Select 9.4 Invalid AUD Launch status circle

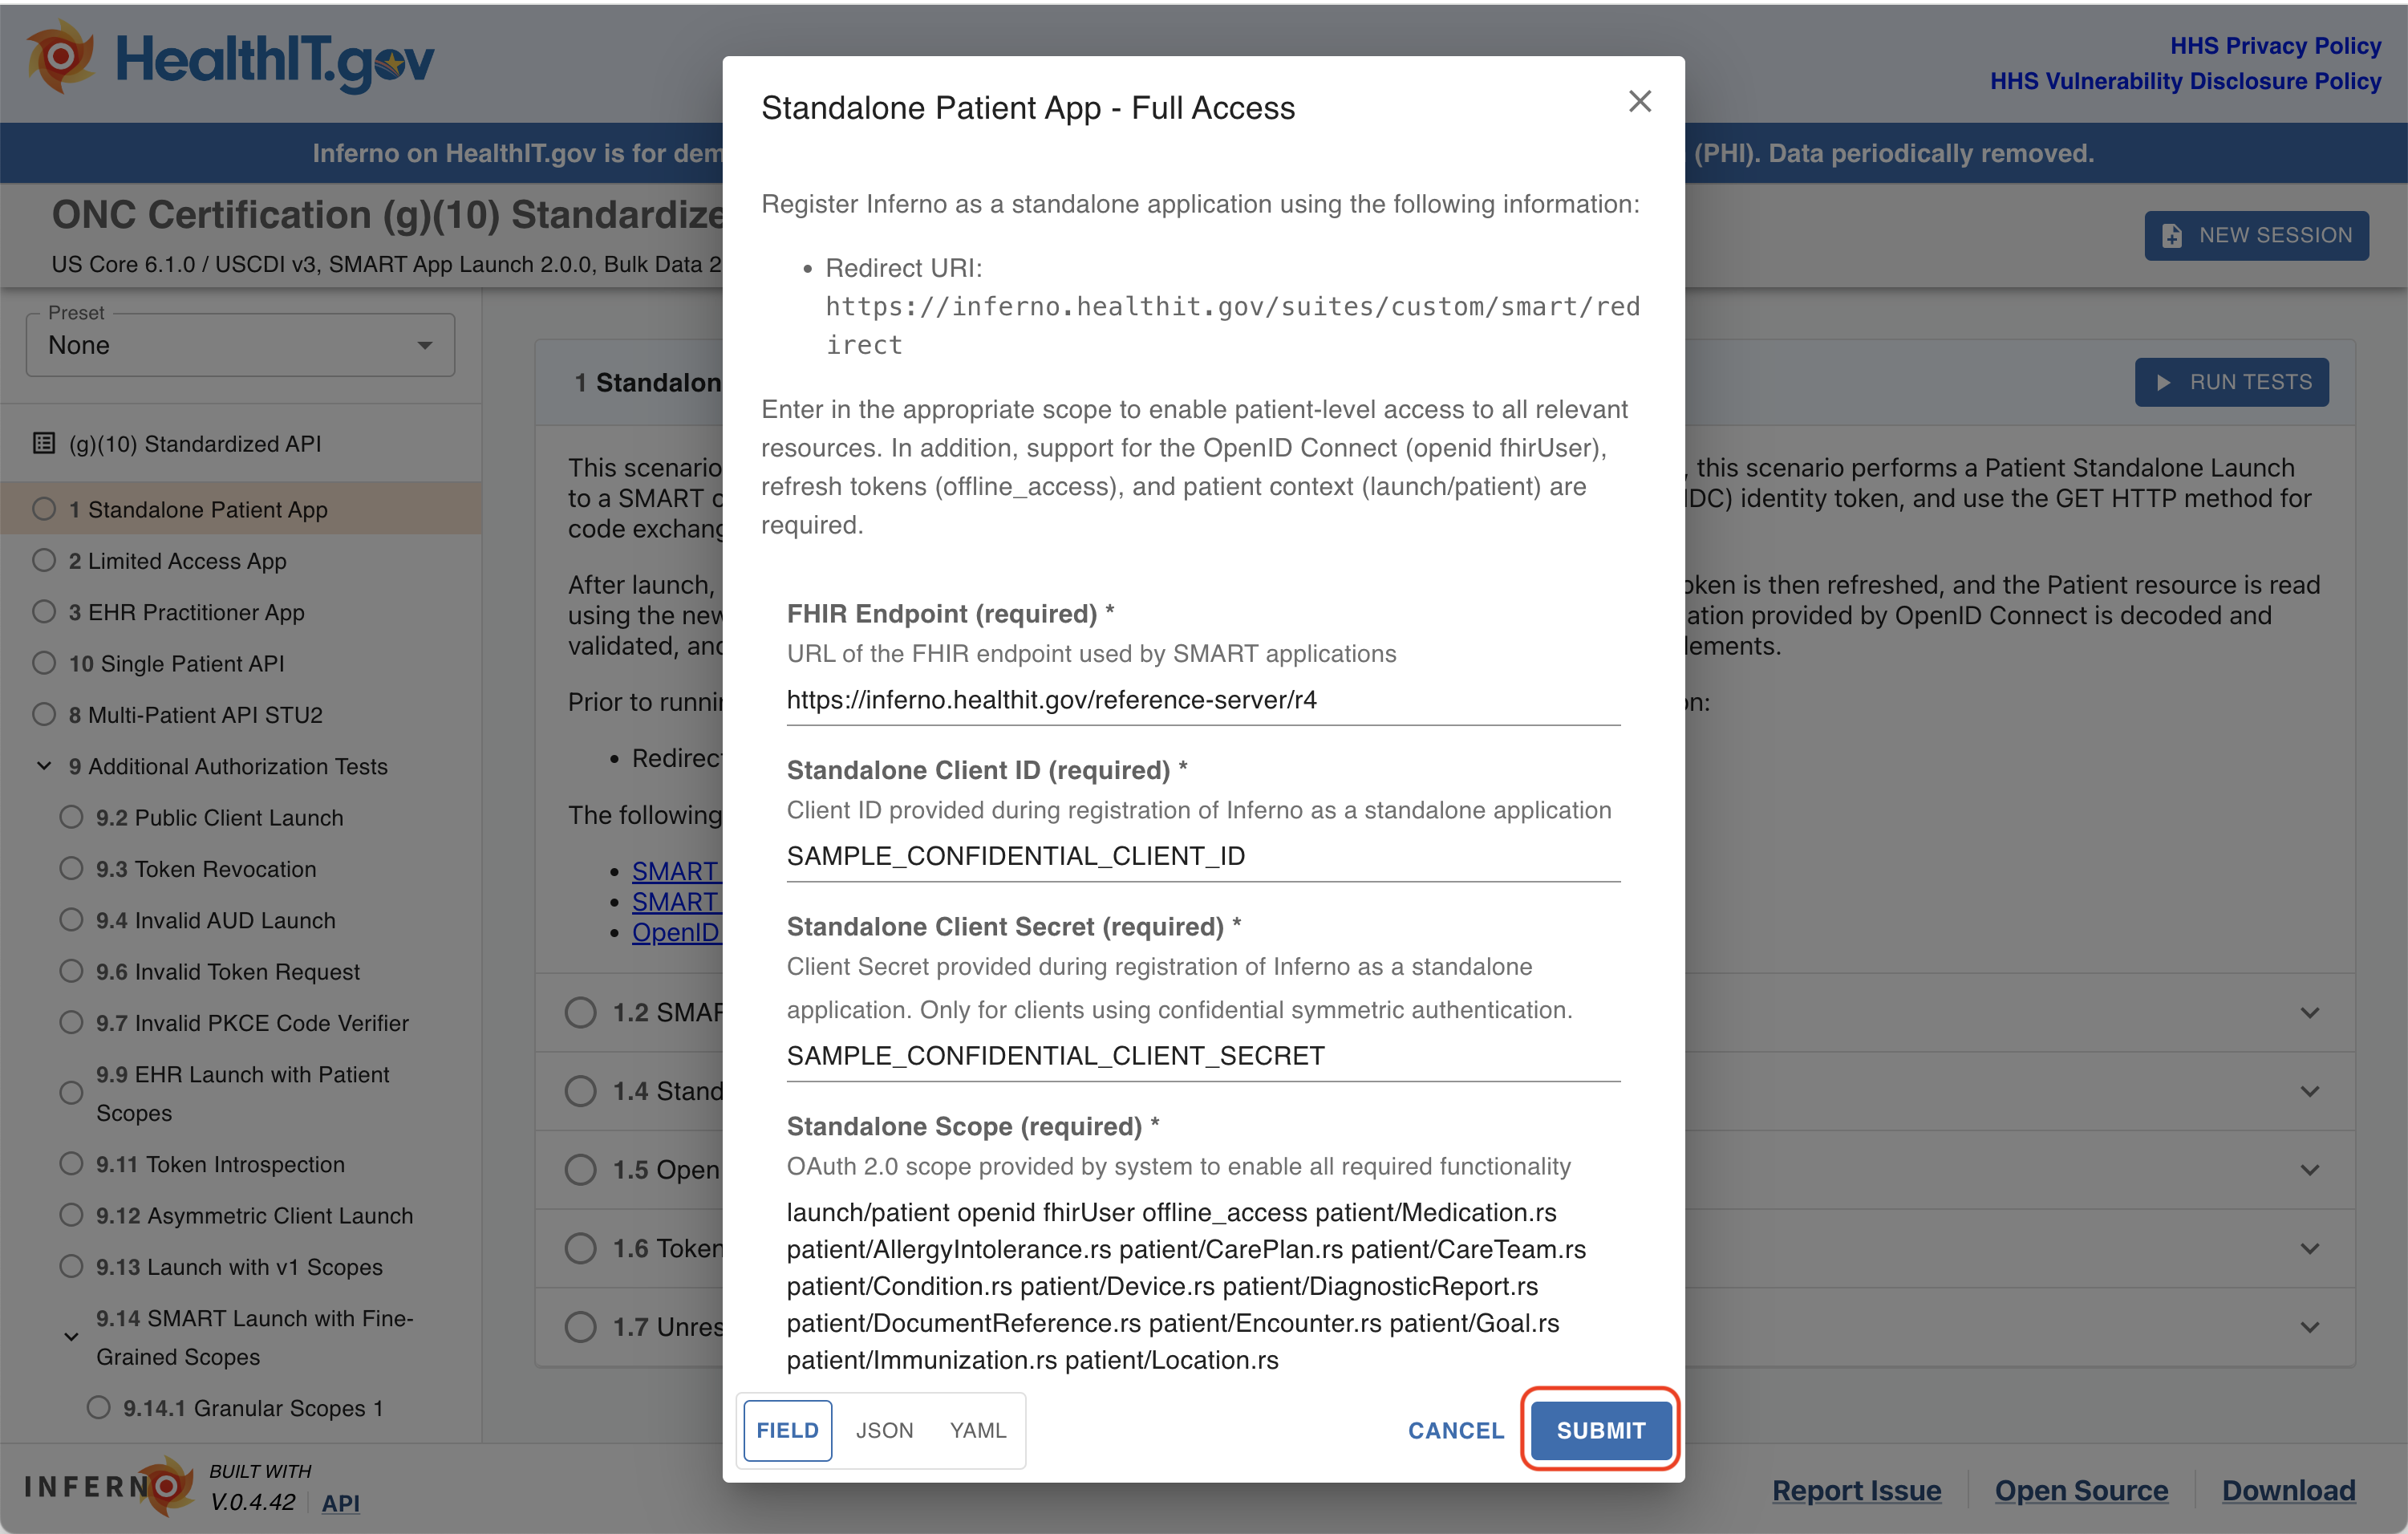pyautogui.click(x=71, y=920)
